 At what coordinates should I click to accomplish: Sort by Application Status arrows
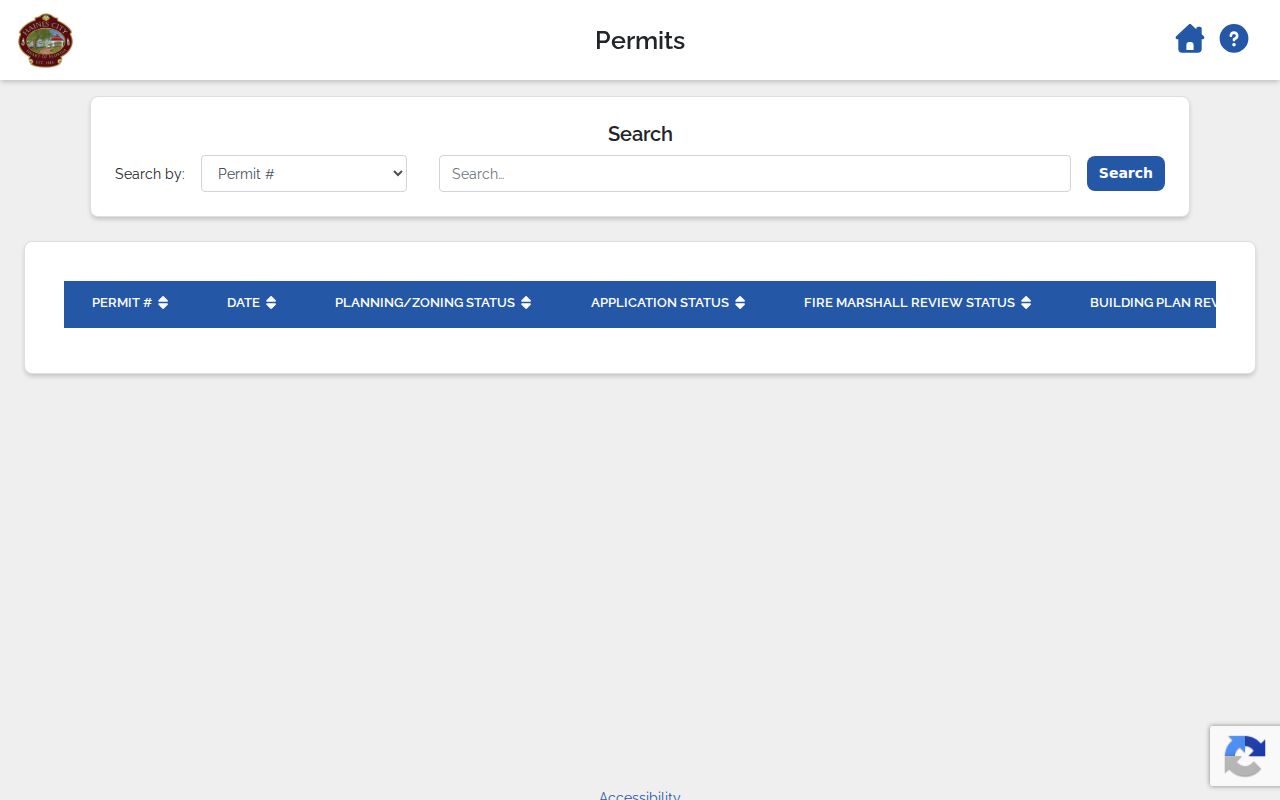coord(740,303)
